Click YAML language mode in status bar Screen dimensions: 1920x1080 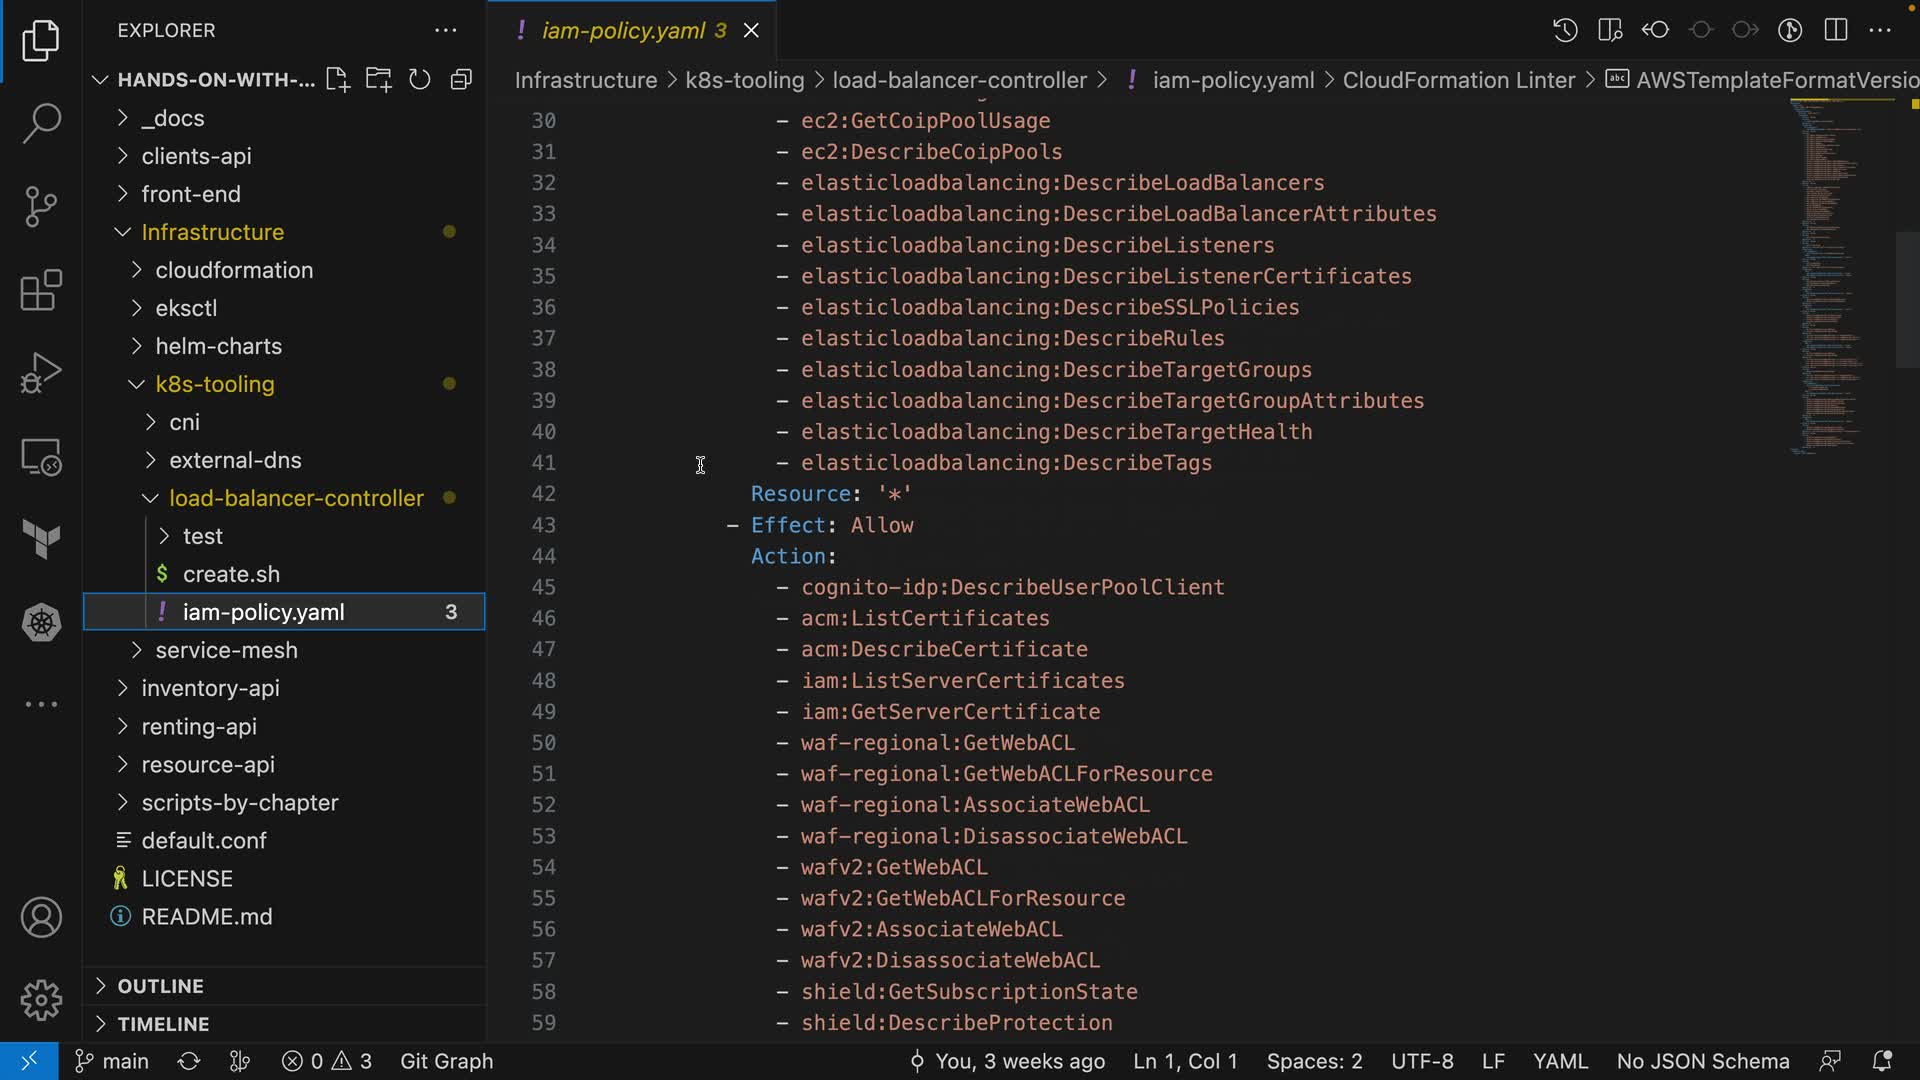point(1560,1061)
